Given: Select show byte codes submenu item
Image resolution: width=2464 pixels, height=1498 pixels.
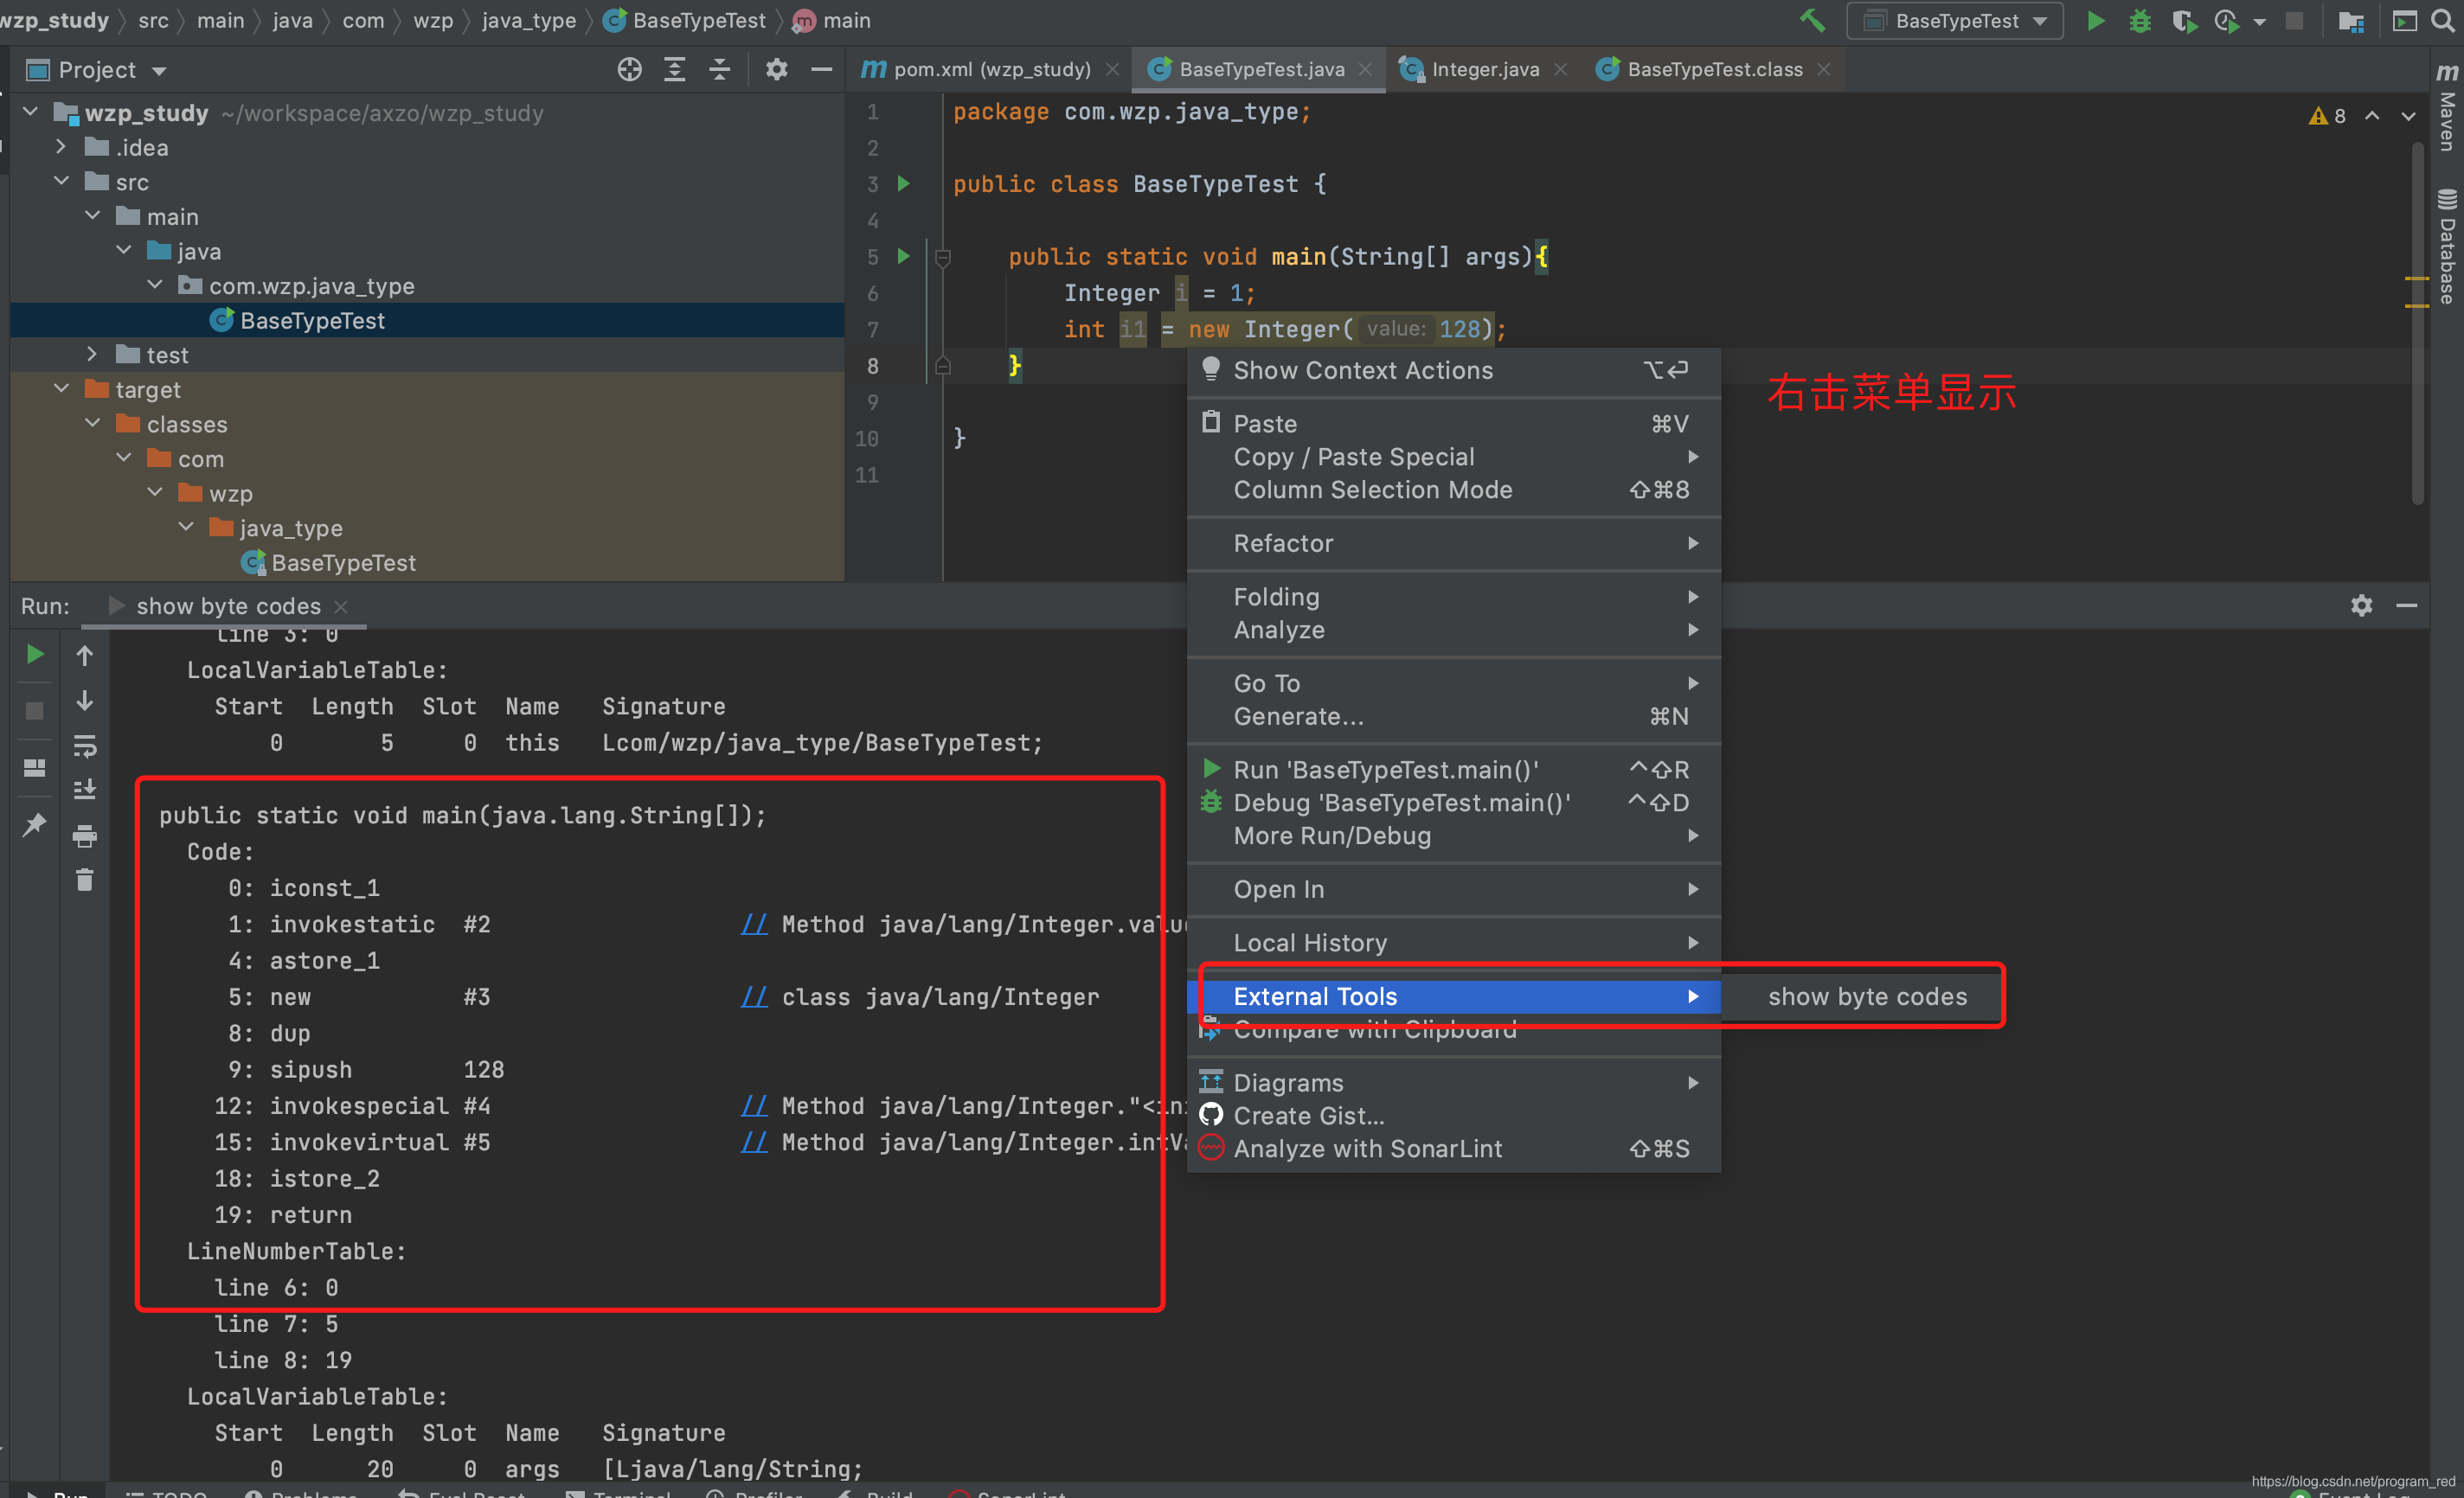Looking at the screenshot, I should tap(1866, 996).
